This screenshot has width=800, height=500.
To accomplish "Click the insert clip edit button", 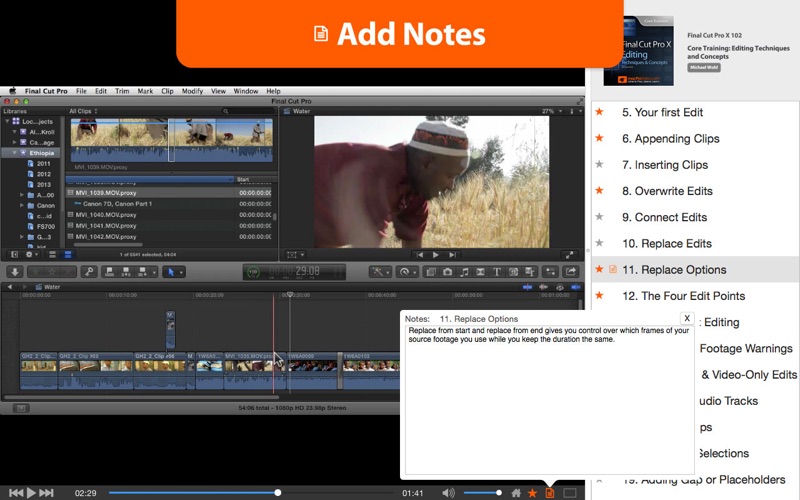I will 126,272.
